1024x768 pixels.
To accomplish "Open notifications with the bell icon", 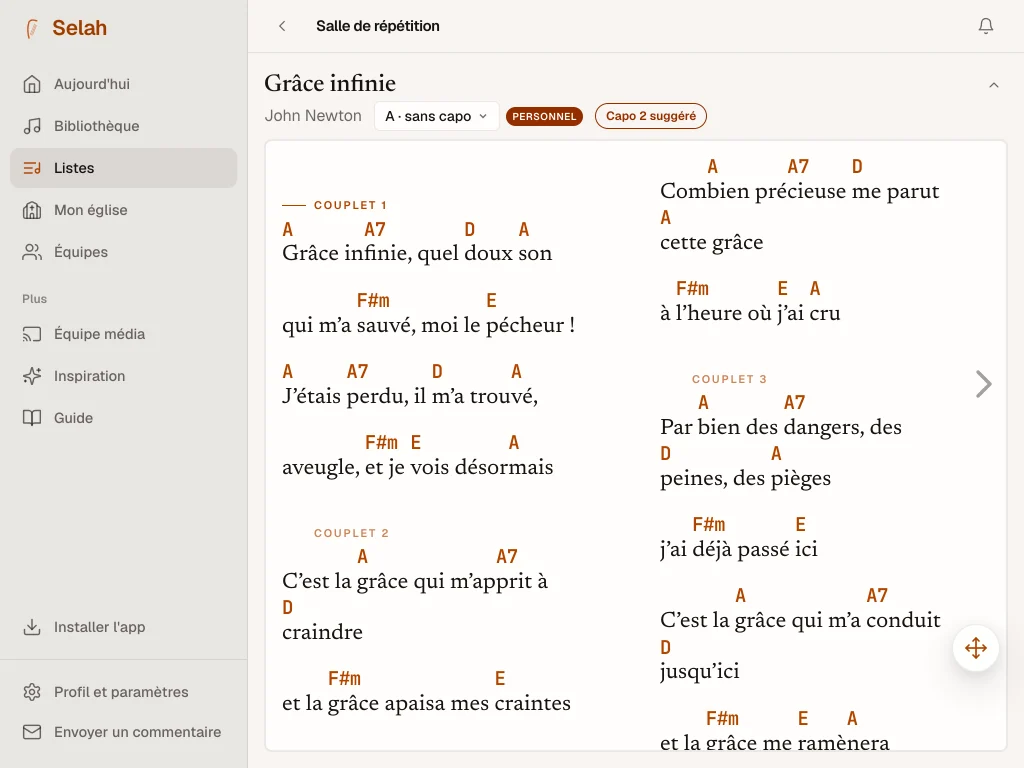I will [985, 26].
